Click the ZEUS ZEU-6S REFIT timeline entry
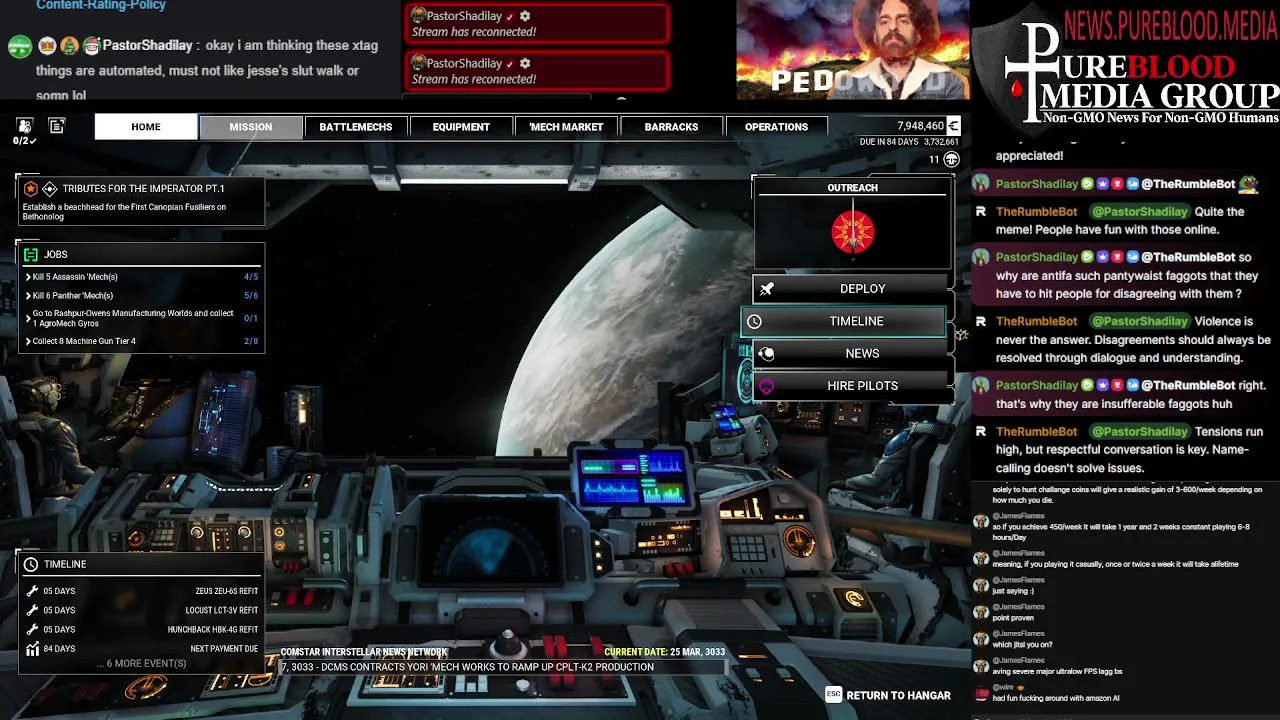The width and height of the screenshot is (1280, 720). click(141, 591)
